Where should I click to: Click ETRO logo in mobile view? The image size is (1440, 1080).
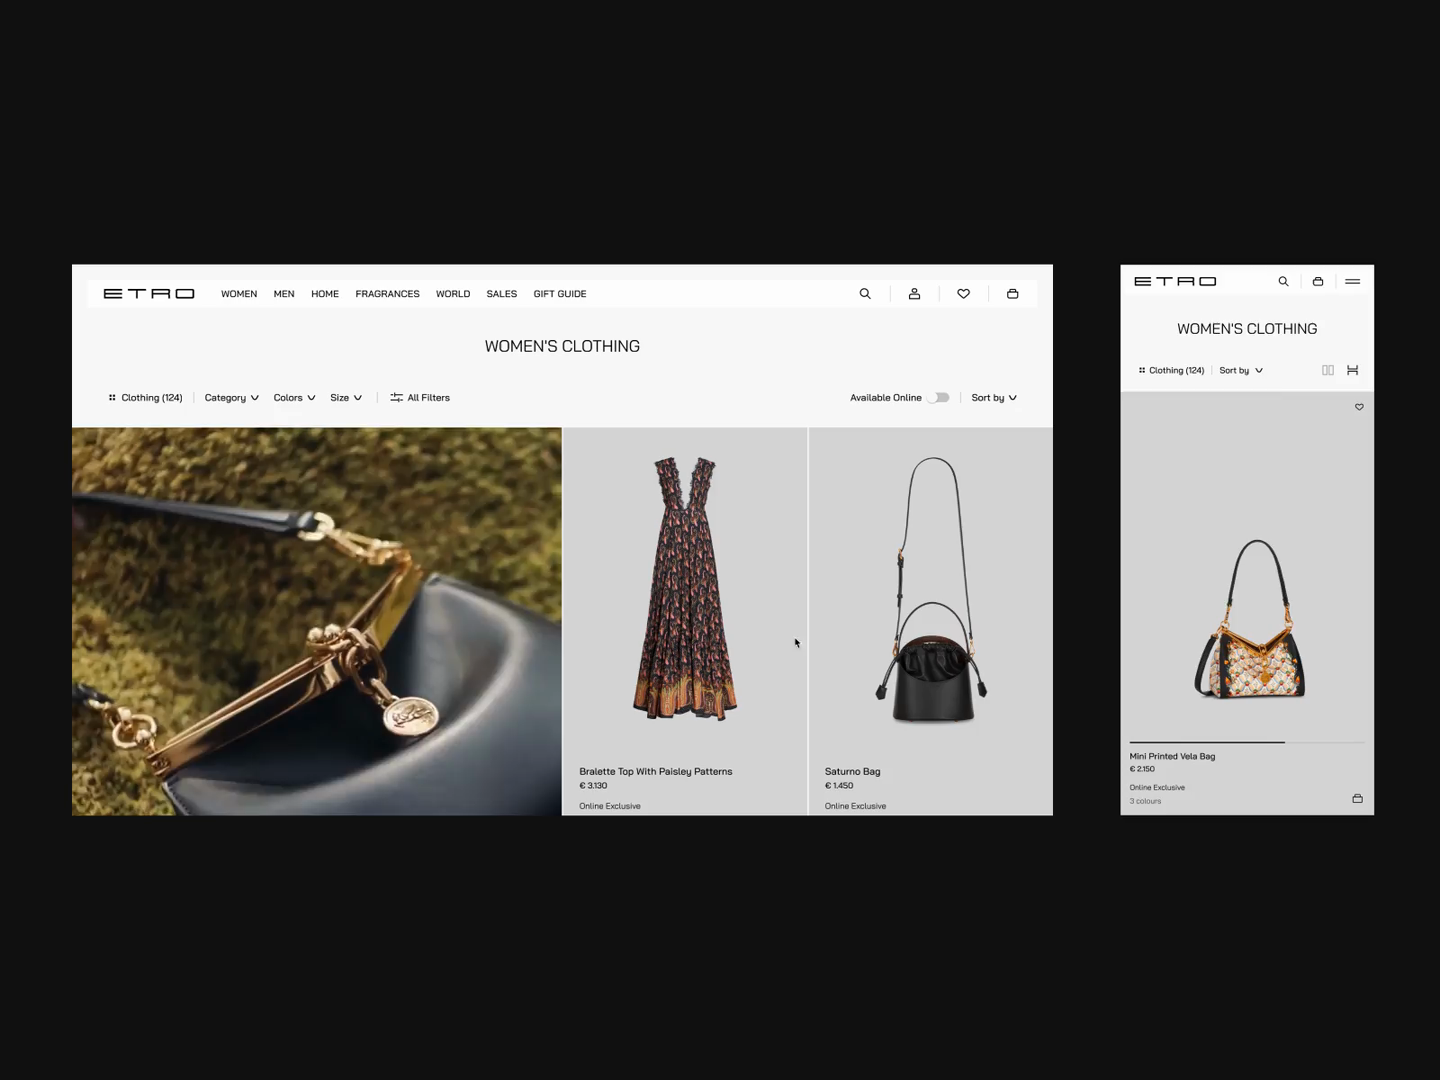(x=1175, y=282)
